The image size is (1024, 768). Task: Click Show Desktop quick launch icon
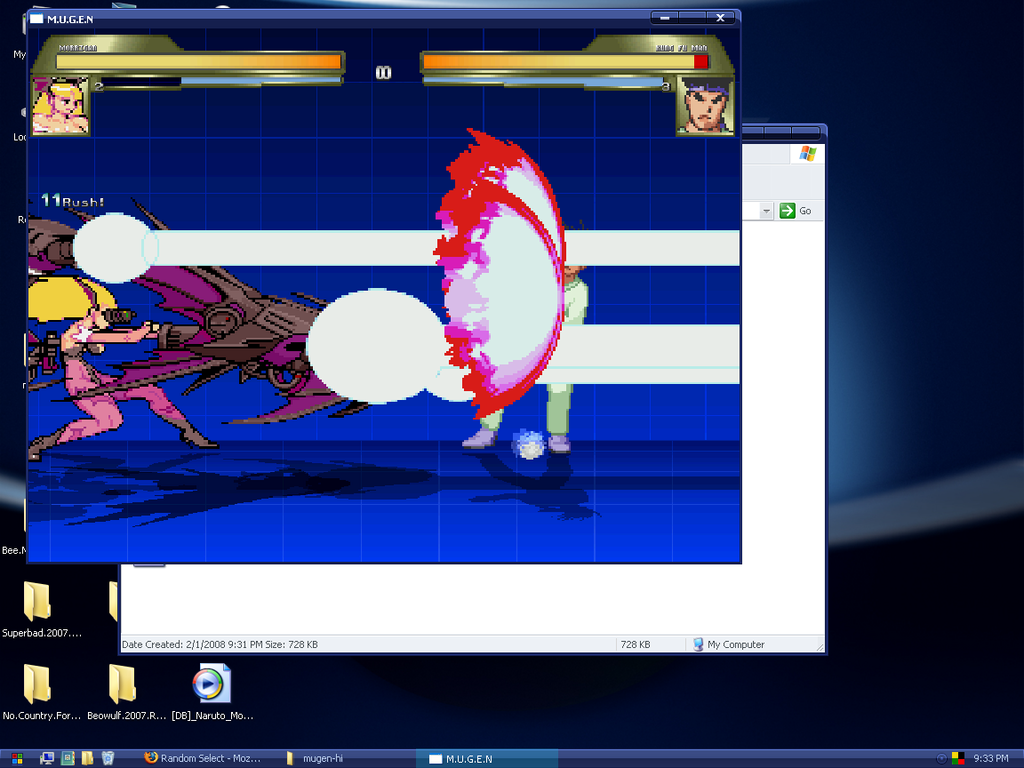point(47,758)
